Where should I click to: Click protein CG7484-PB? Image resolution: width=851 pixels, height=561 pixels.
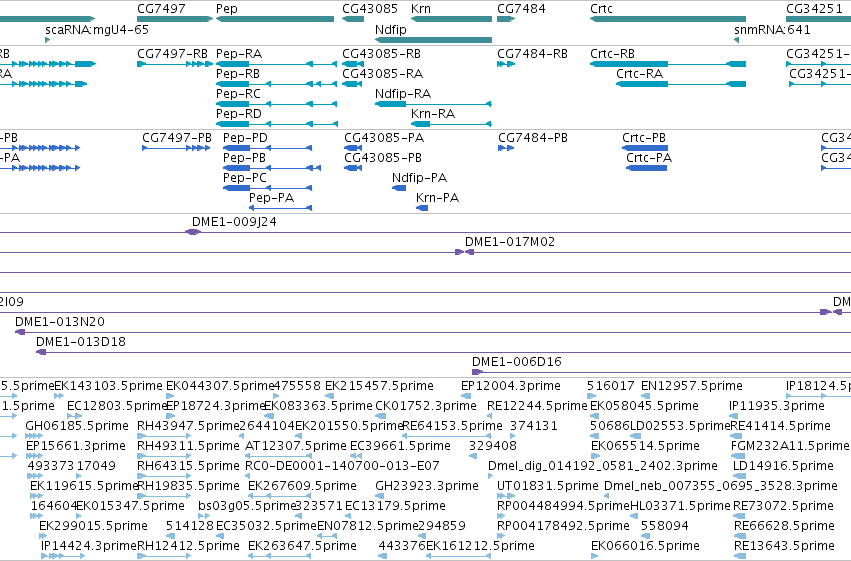click(533, 138)
